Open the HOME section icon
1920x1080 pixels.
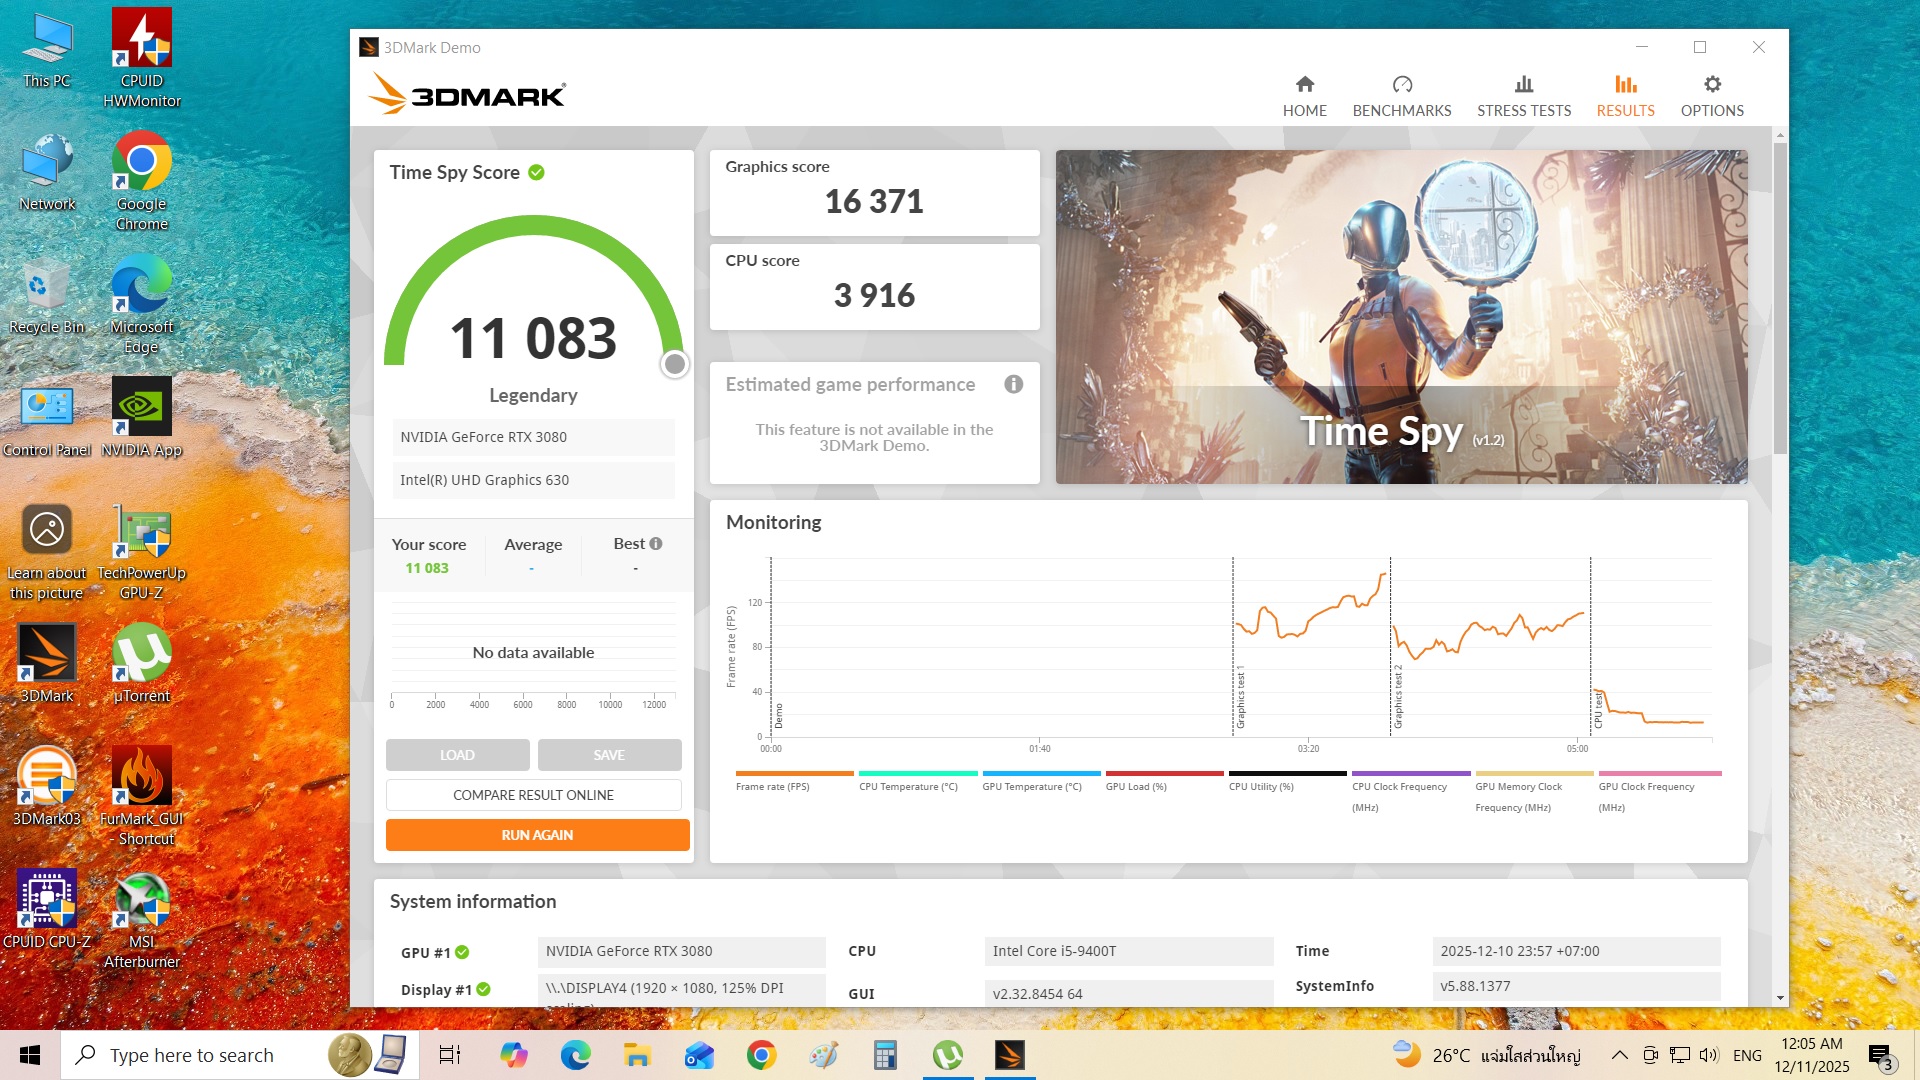(x=1304, y=85)
